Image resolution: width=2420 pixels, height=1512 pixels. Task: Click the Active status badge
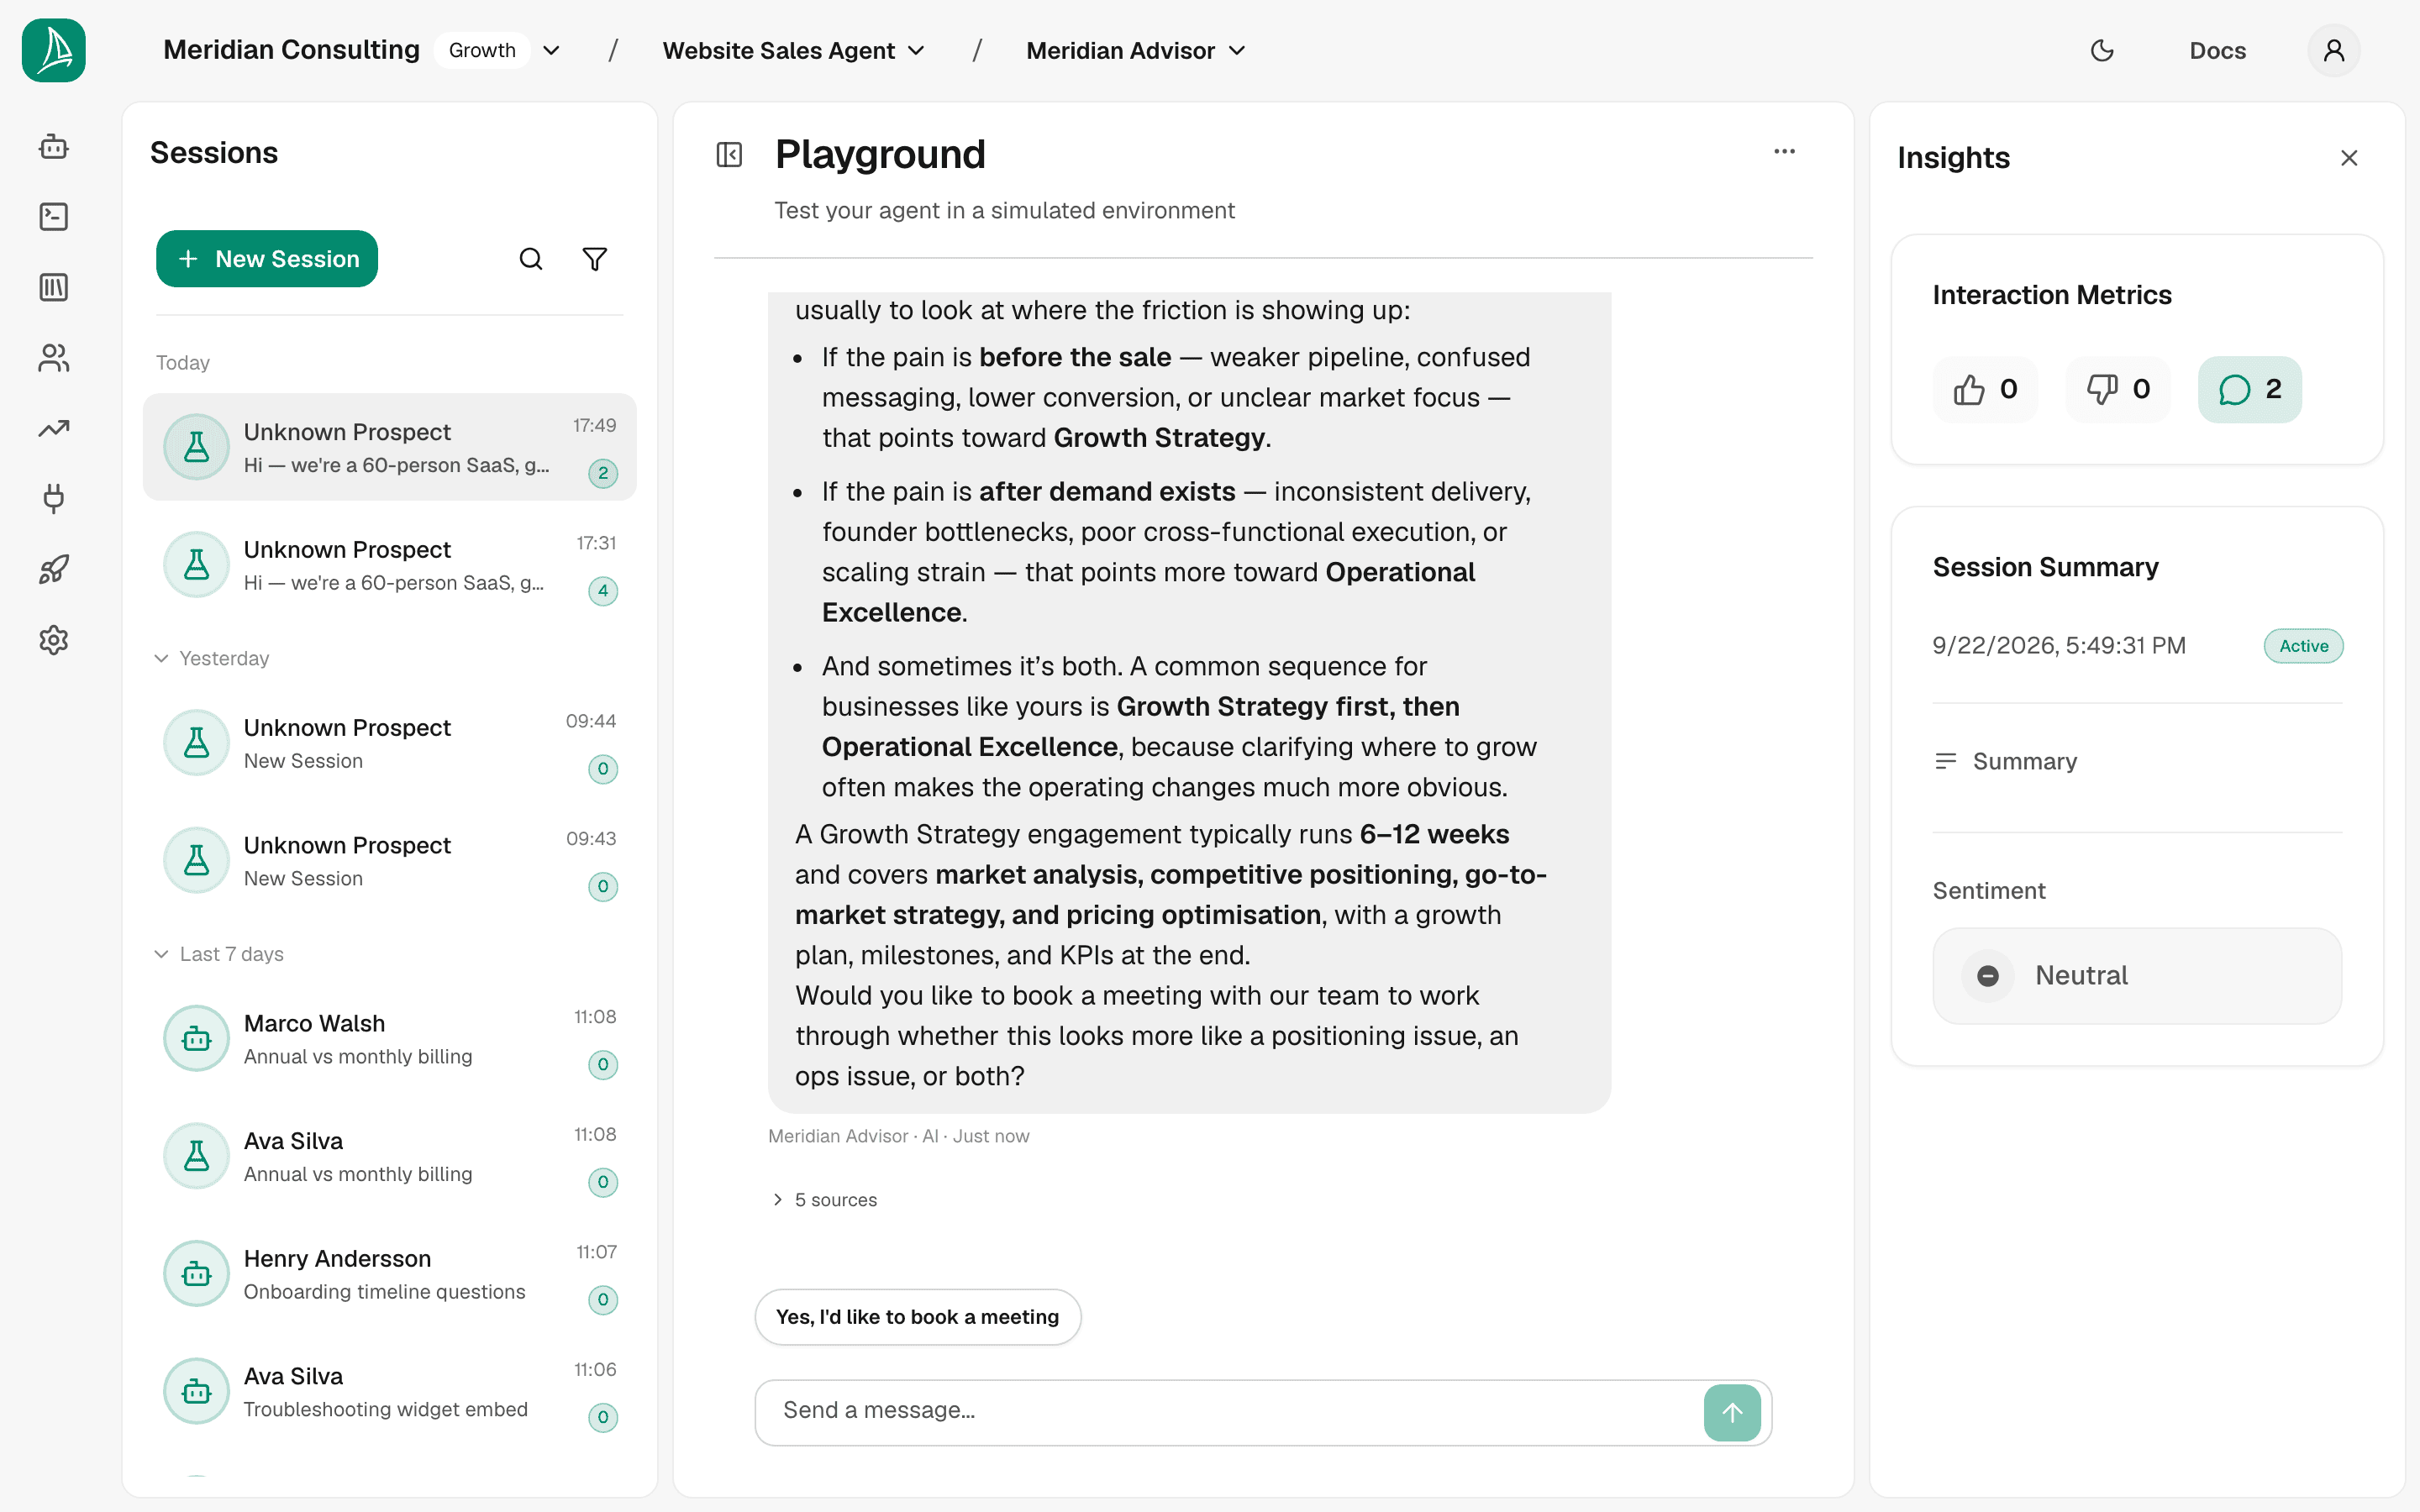(x=2303, y=646)
